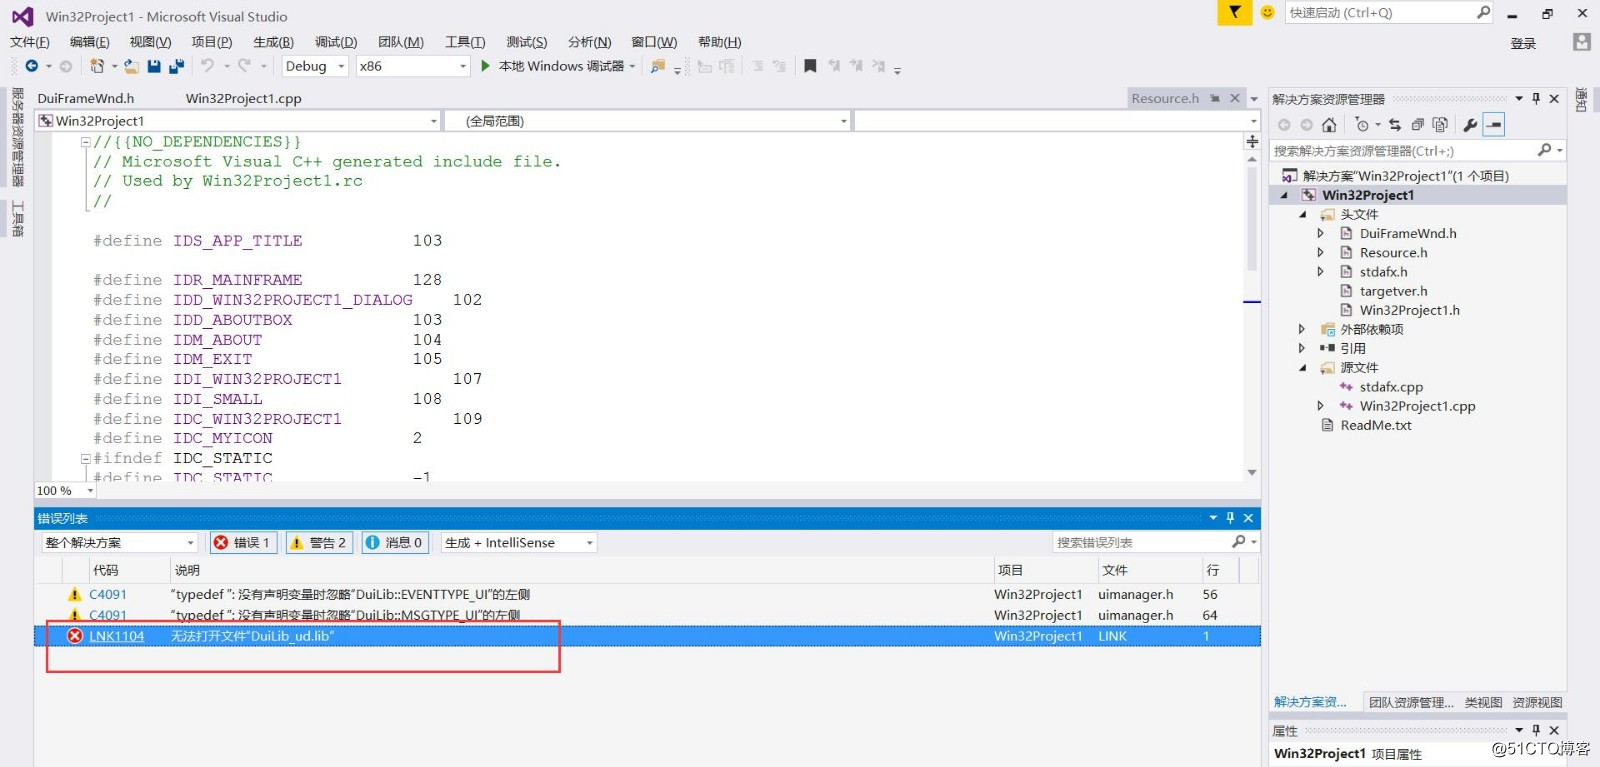Click the Save All toolbar icon

click(x=177, y=66)
